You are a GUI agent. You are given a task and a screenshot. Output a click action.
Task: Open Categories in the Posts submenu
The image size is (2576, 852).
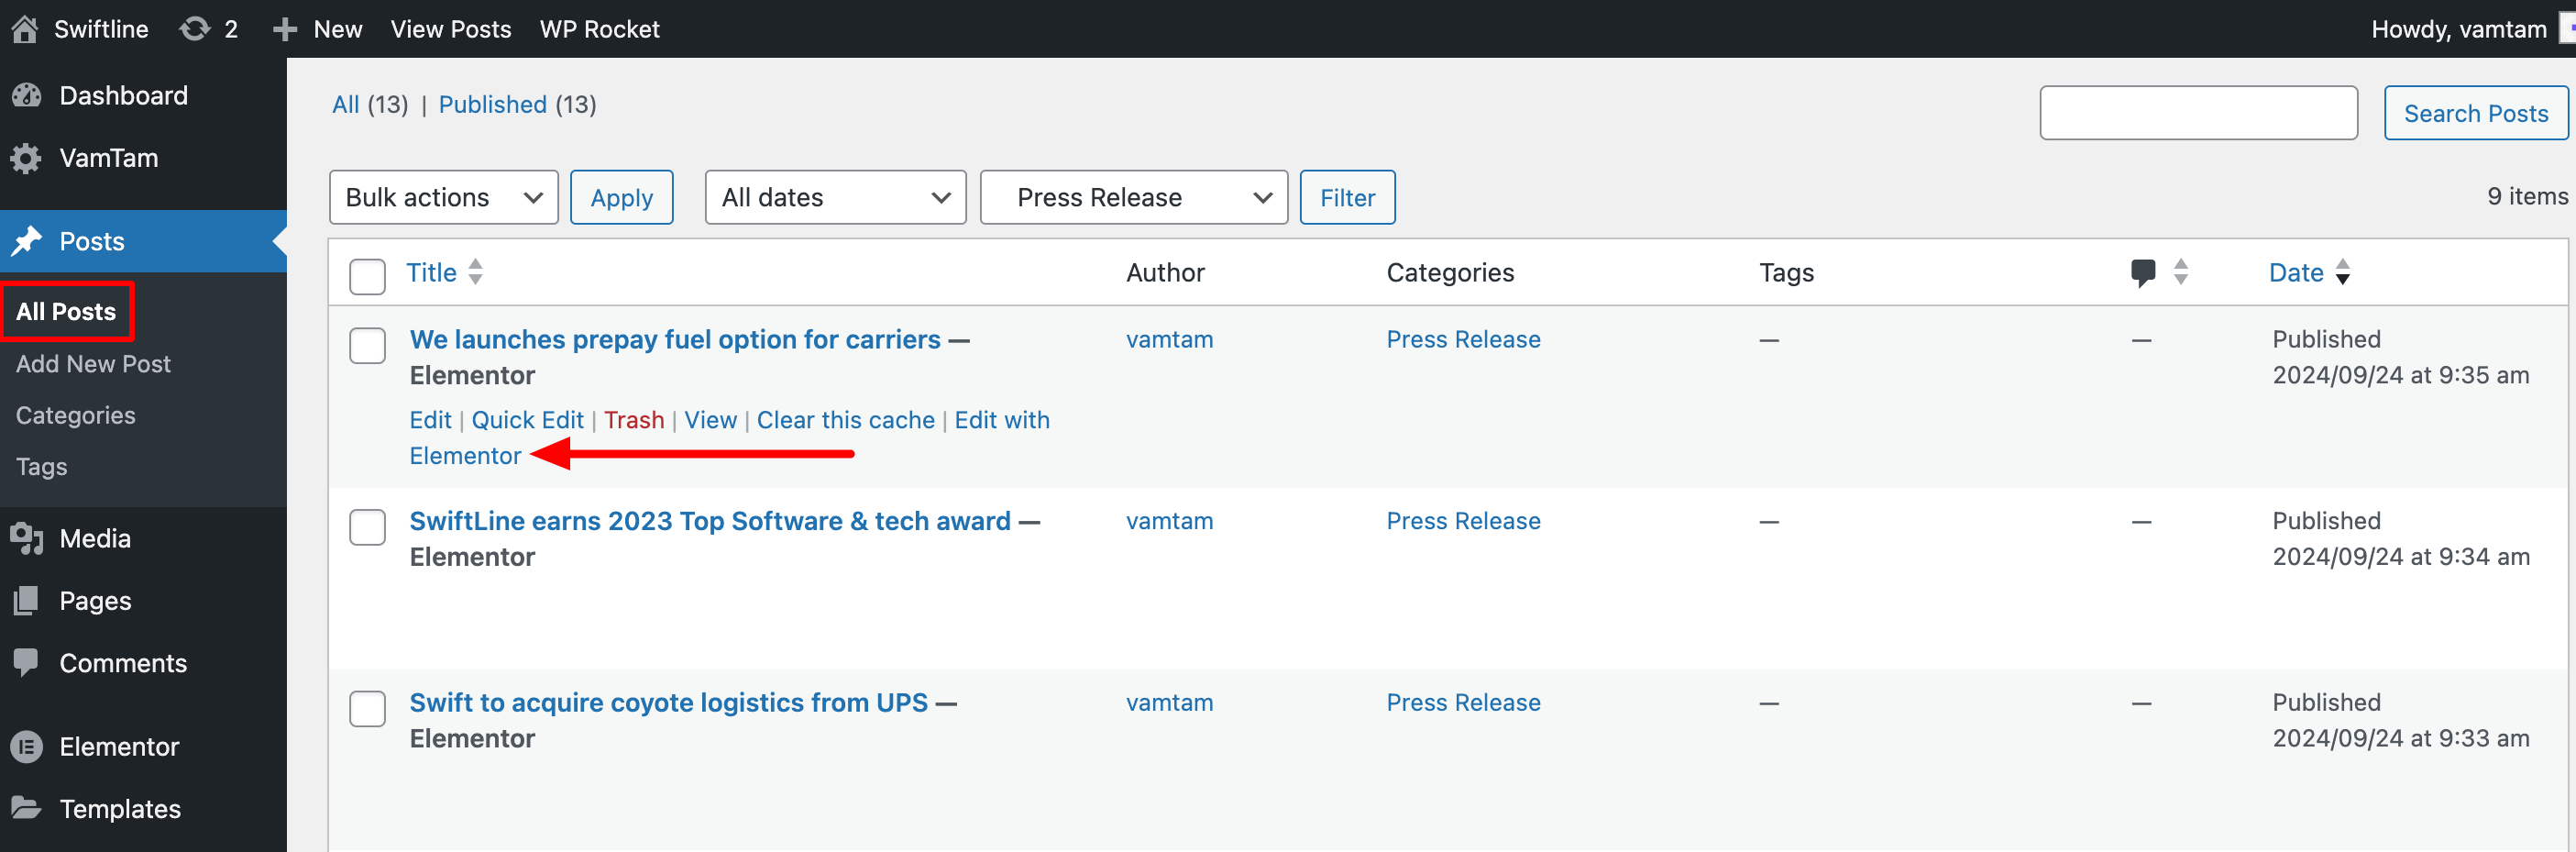[76, 415]
